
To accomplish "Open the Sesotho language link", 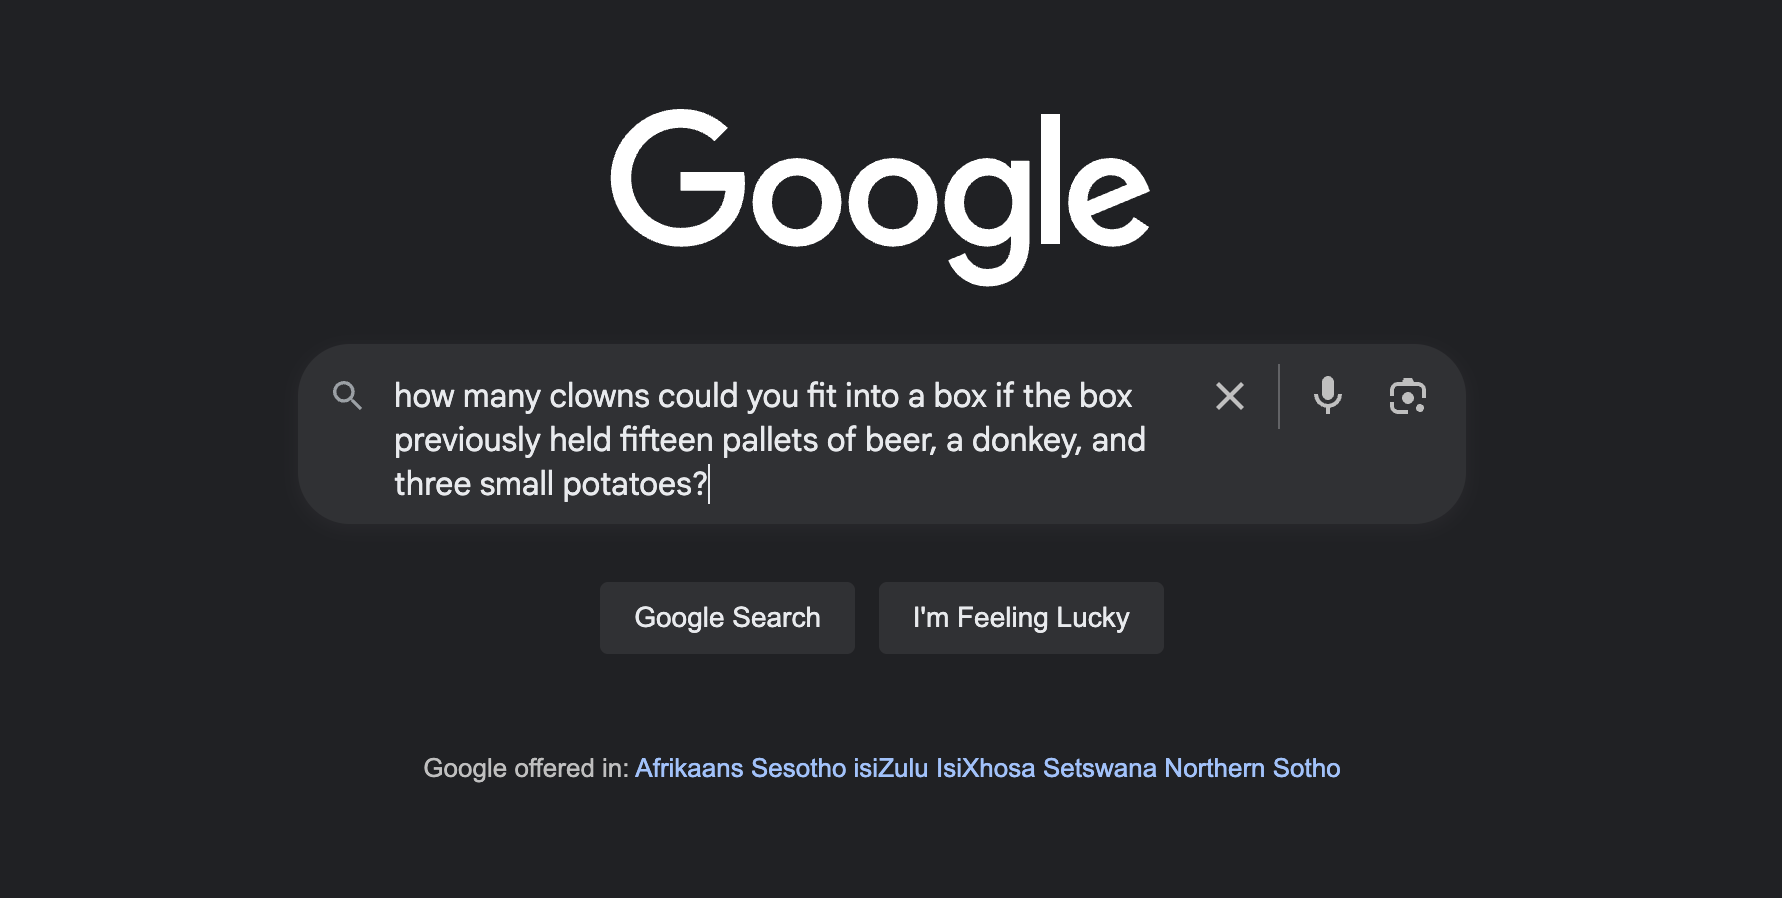I will pyautogui.click(x=798, y=768).
